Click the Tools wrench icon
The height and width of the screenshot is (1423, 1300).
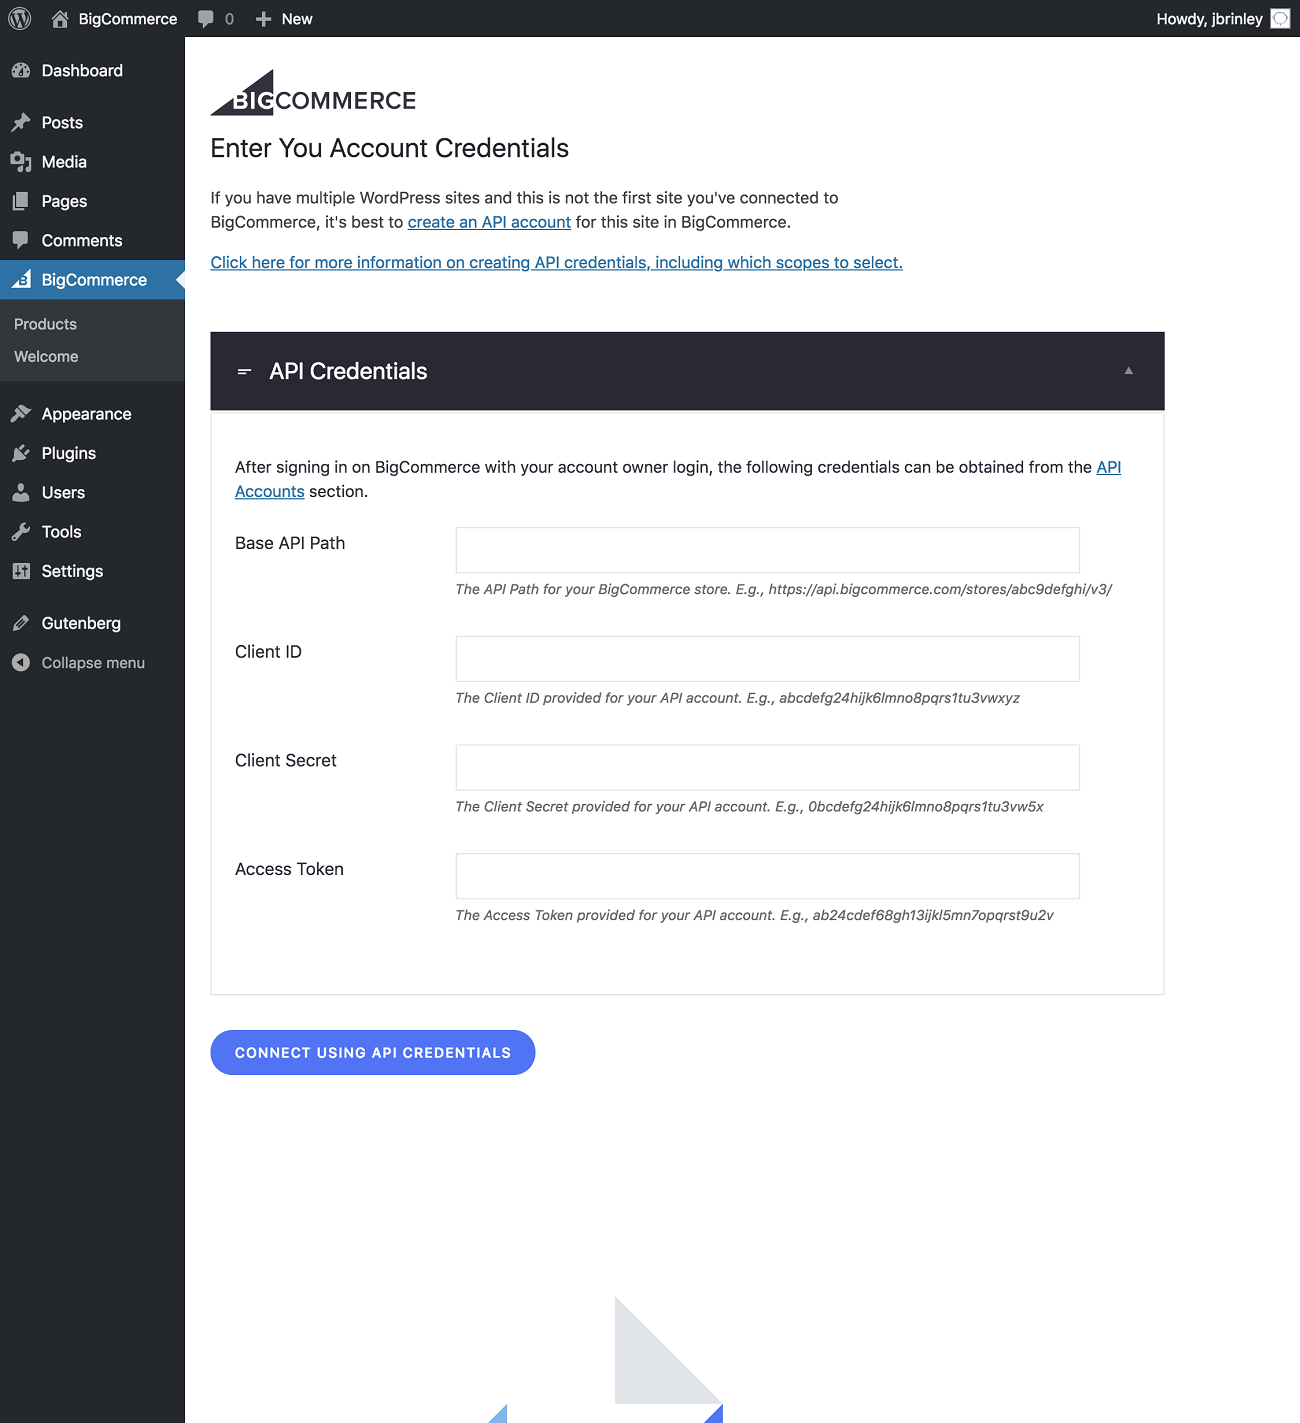tap(21, 532)
